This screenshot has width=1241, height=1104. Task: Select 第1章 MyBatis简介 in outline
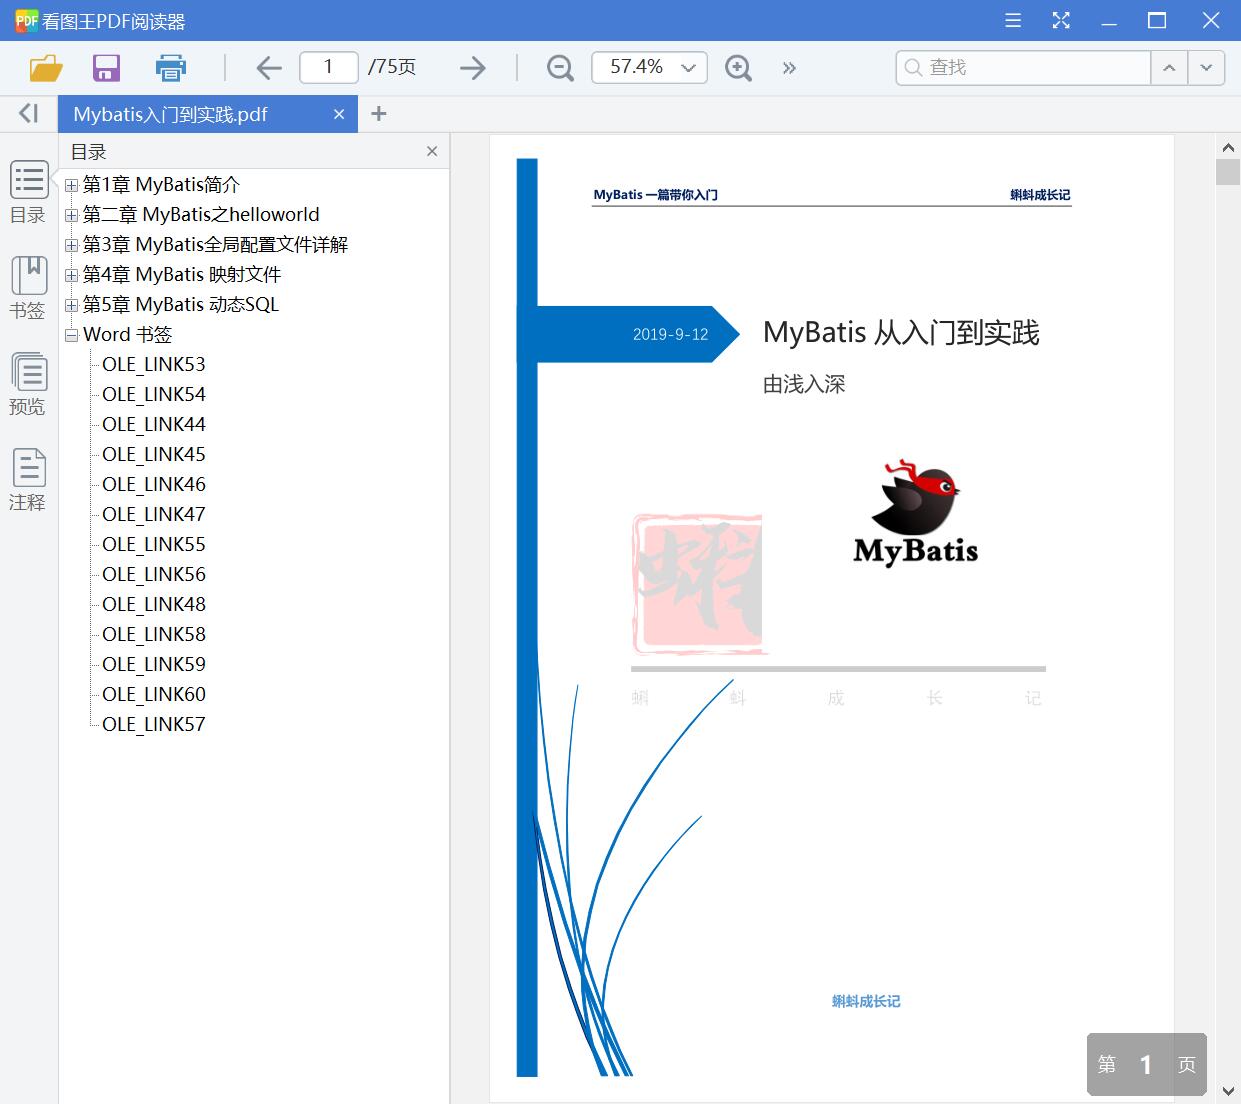161,185
